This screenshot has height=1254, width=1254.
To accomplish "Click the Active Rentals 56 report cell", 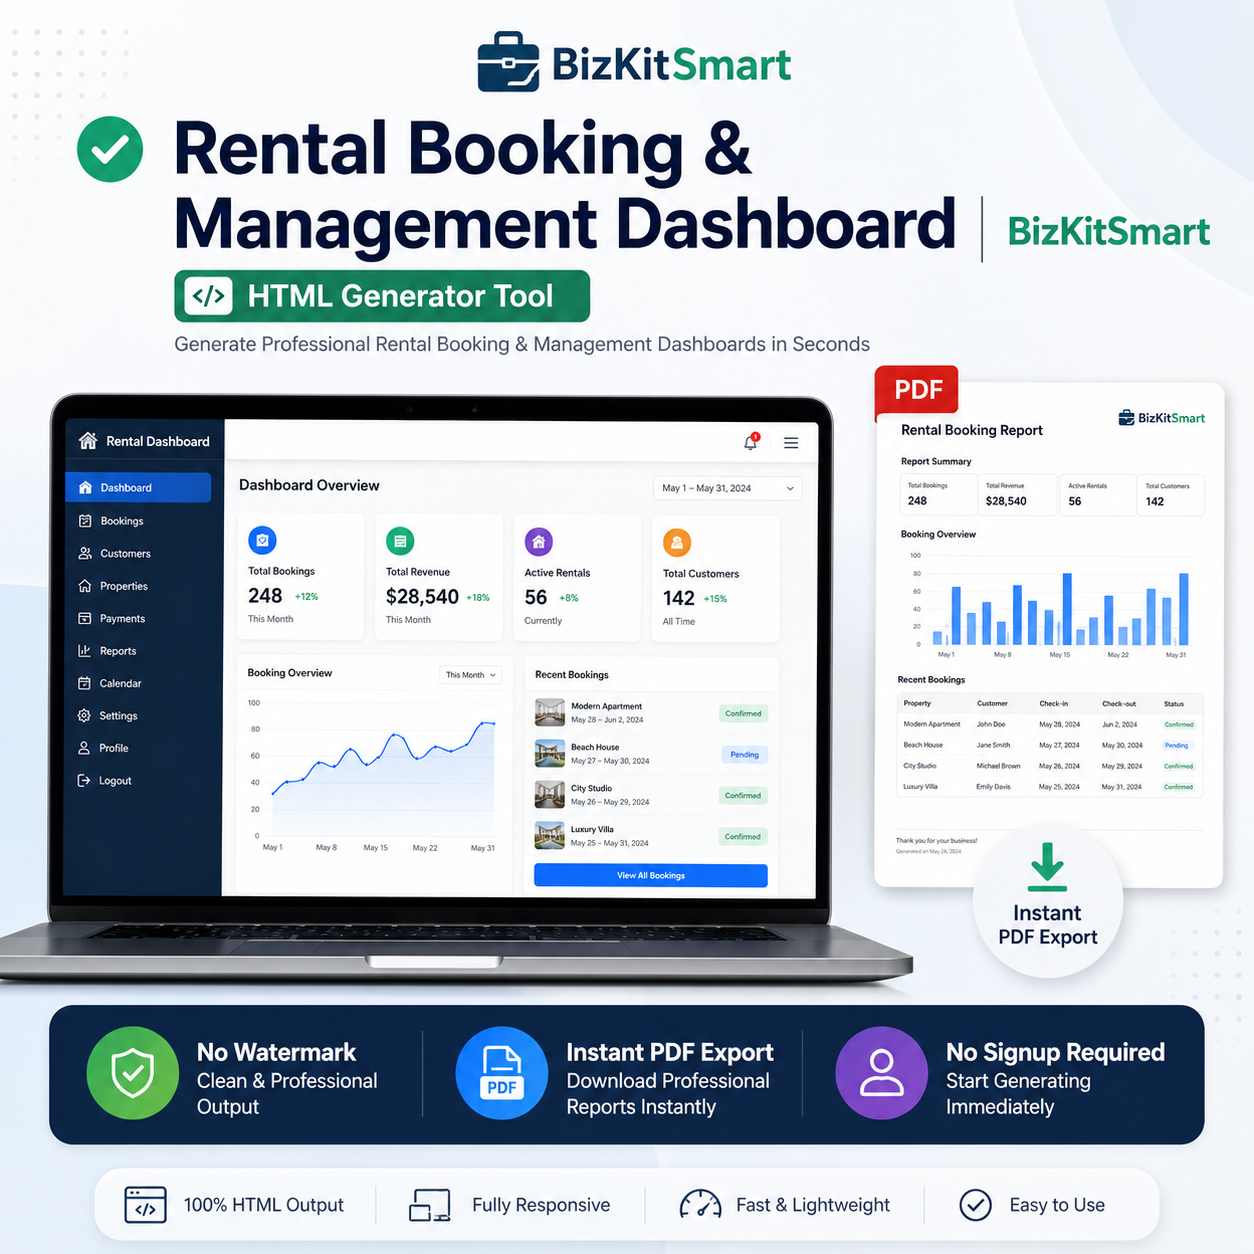I will pyautogui.click(x=1098, y=495).
